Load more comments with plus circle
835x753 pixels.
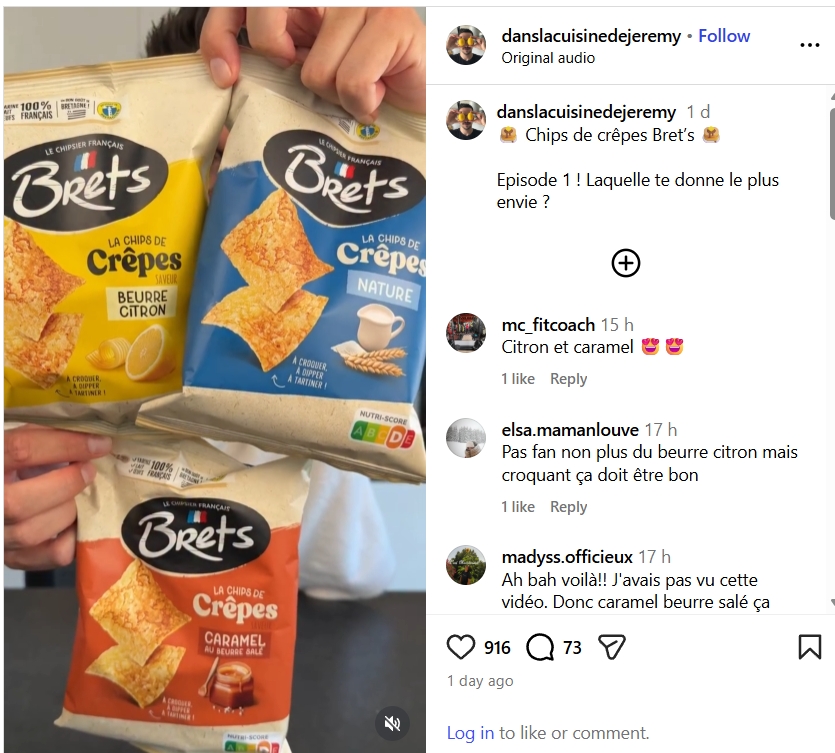[x=626, y=263]
